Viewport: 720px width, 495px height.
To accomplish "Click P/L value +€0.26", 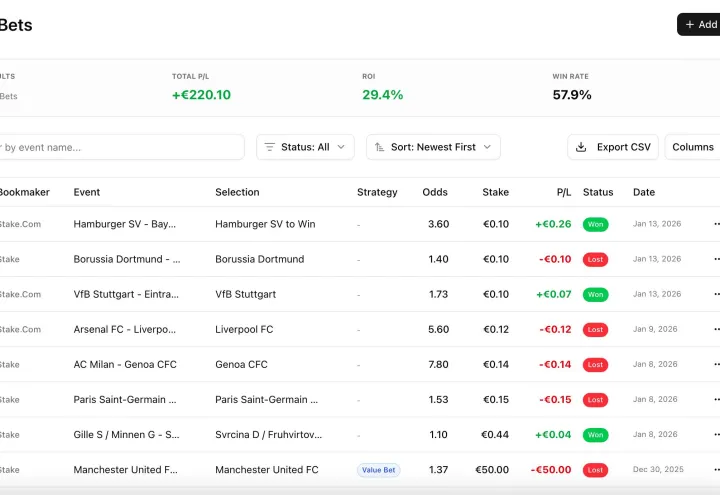I will (553, 224).
